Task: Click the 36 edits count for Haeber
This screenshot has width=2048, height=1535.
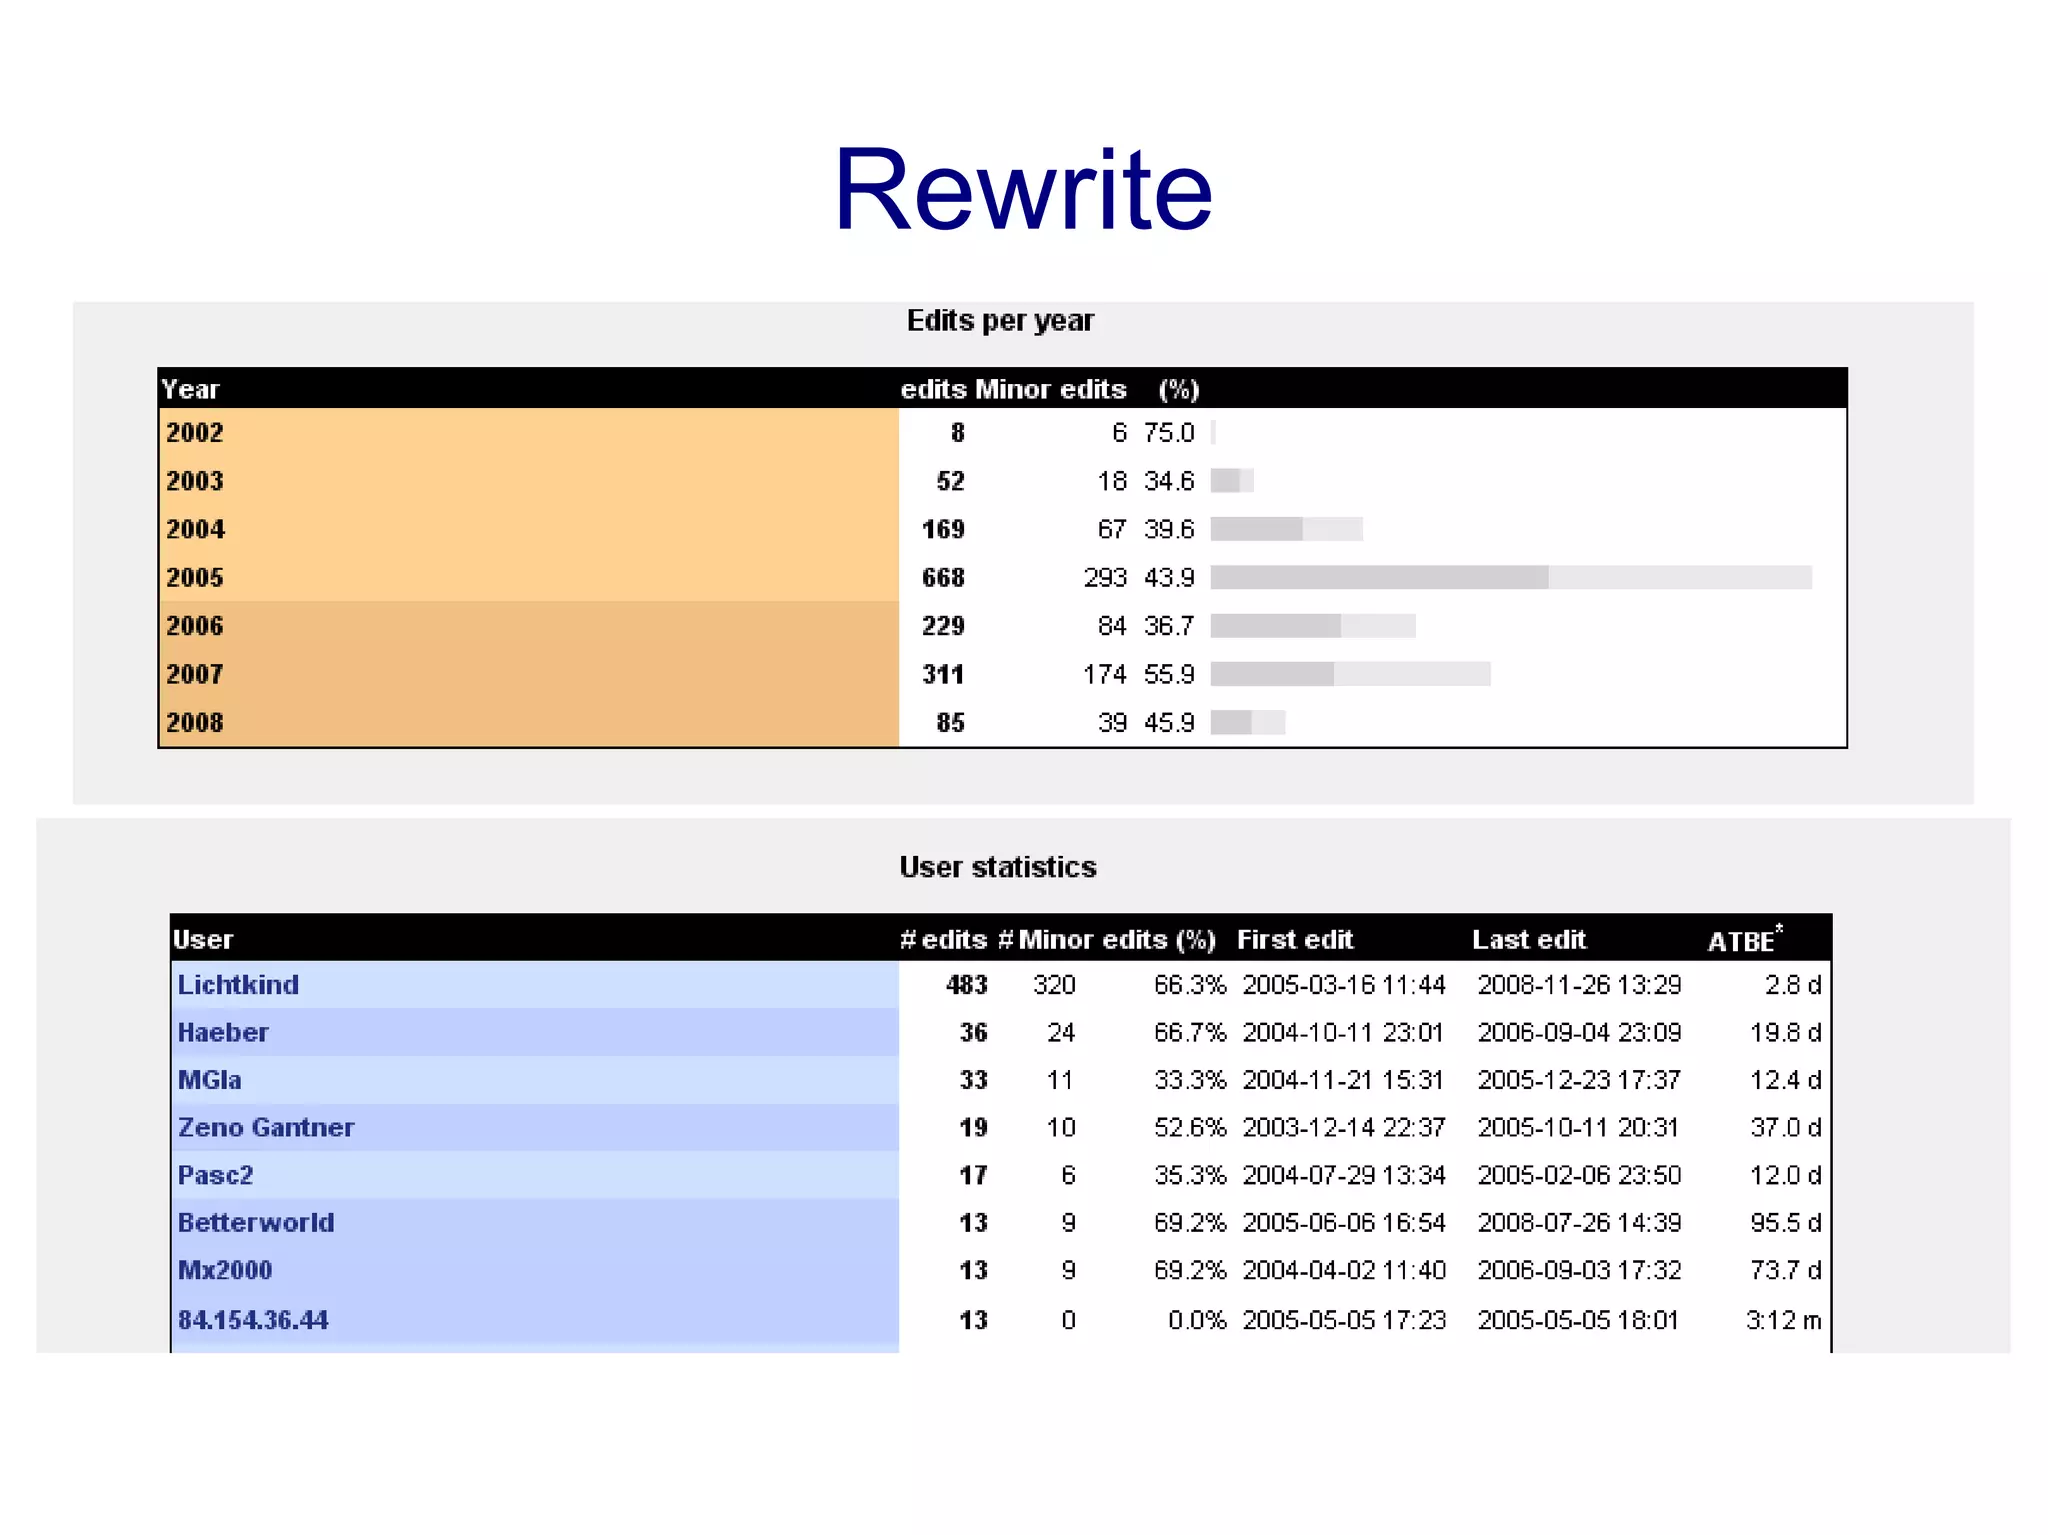Action: (973, 1032)
